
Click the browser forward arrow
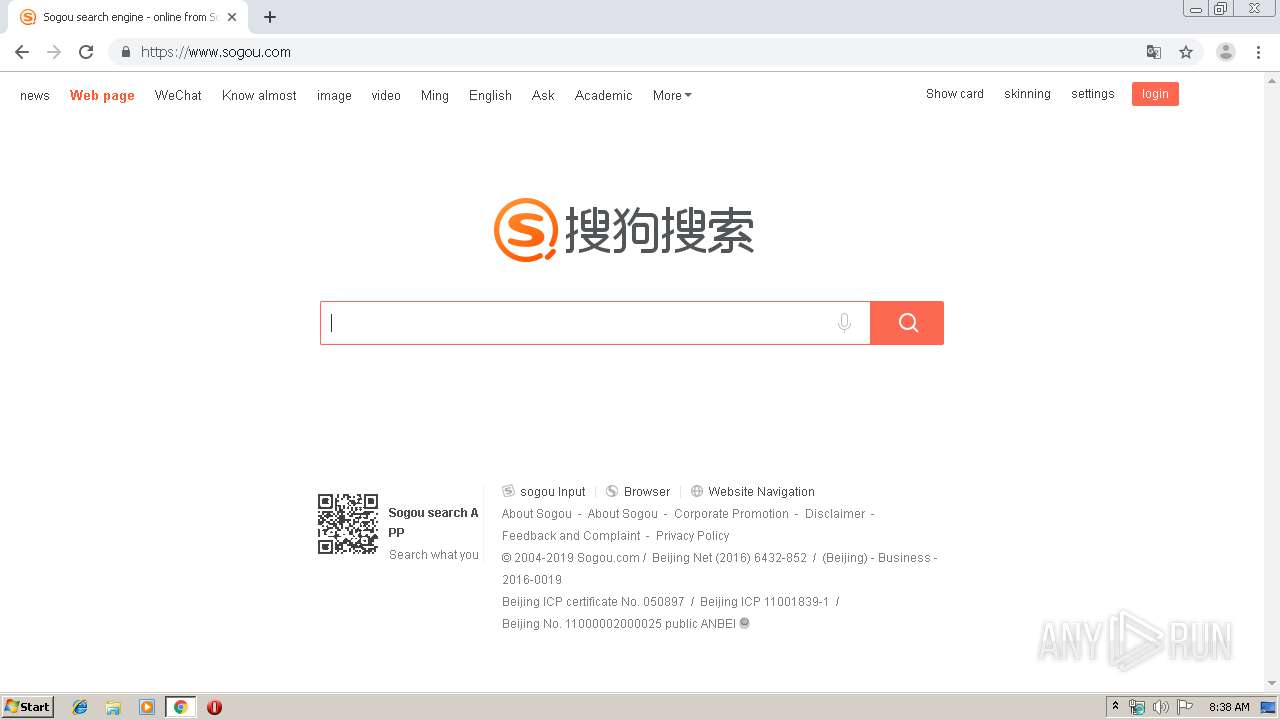pyautogui.click(x=54, y=52)
